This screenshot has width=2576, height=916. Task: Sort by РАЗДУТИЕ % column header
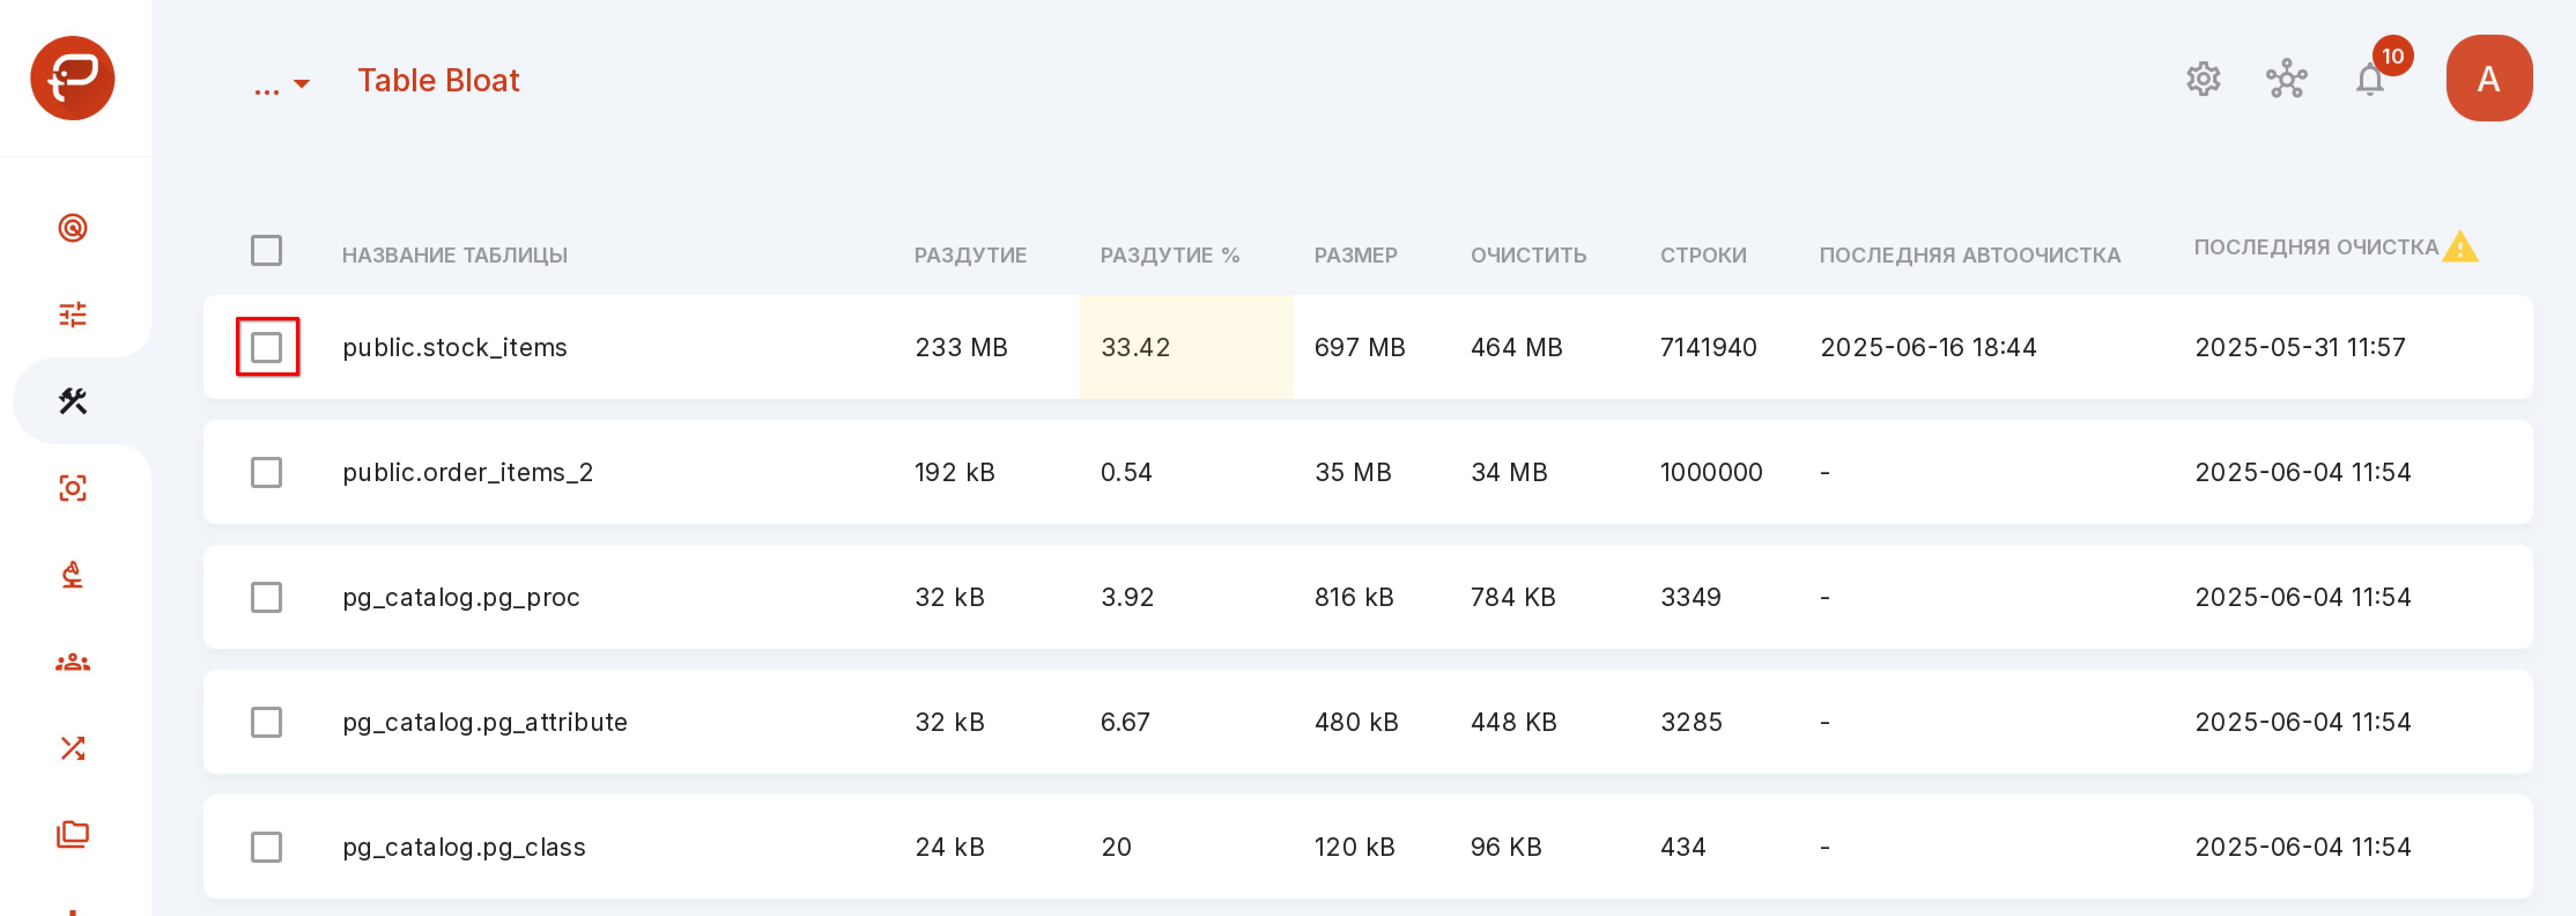(x=1170, y=255)
